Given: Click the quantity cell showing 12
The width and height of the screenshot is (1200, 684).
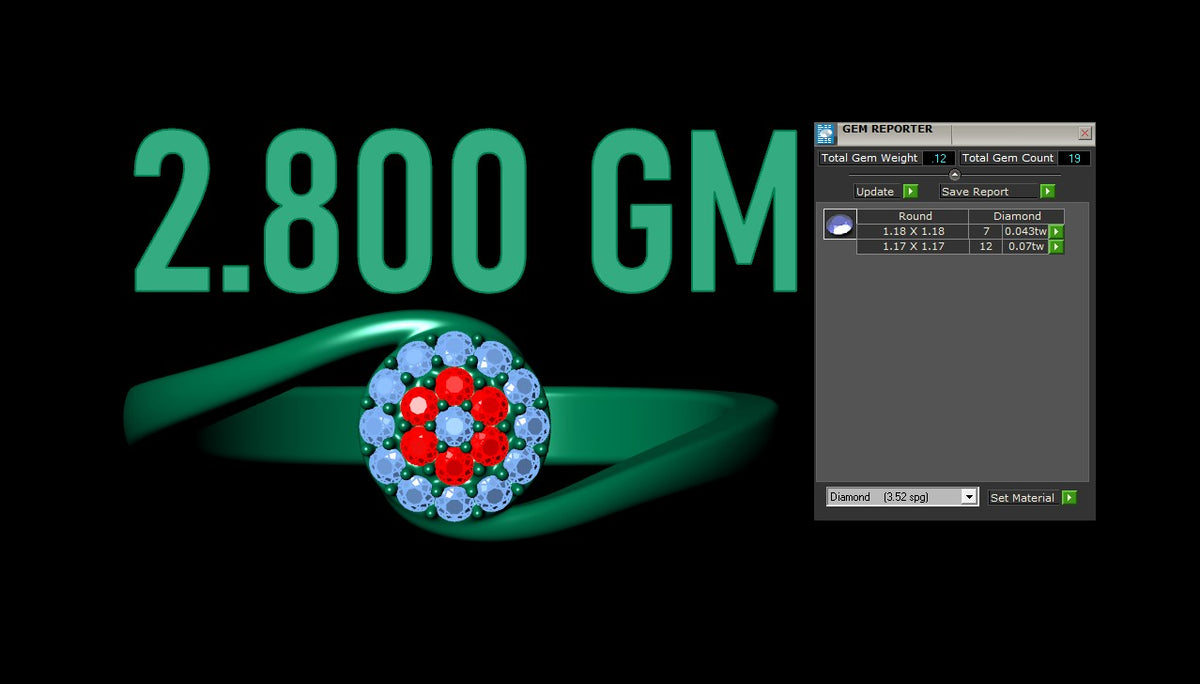Looking at the screenshot, I should pyautogui.click(x=986, y=246).
